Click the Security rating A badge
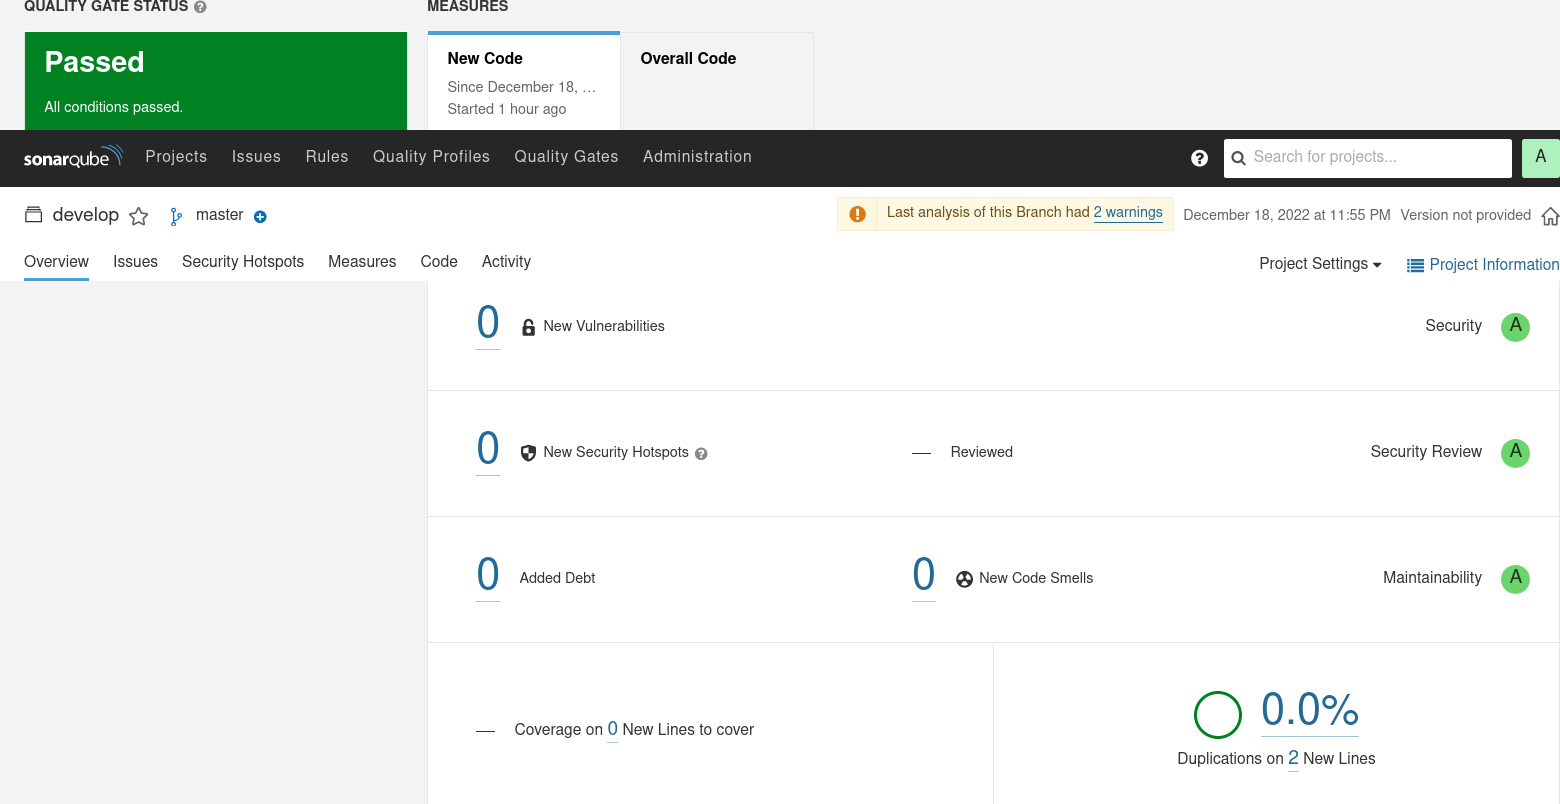Screen dimensions: 1560x804 pyautogui.click(x=1516, y=327)
